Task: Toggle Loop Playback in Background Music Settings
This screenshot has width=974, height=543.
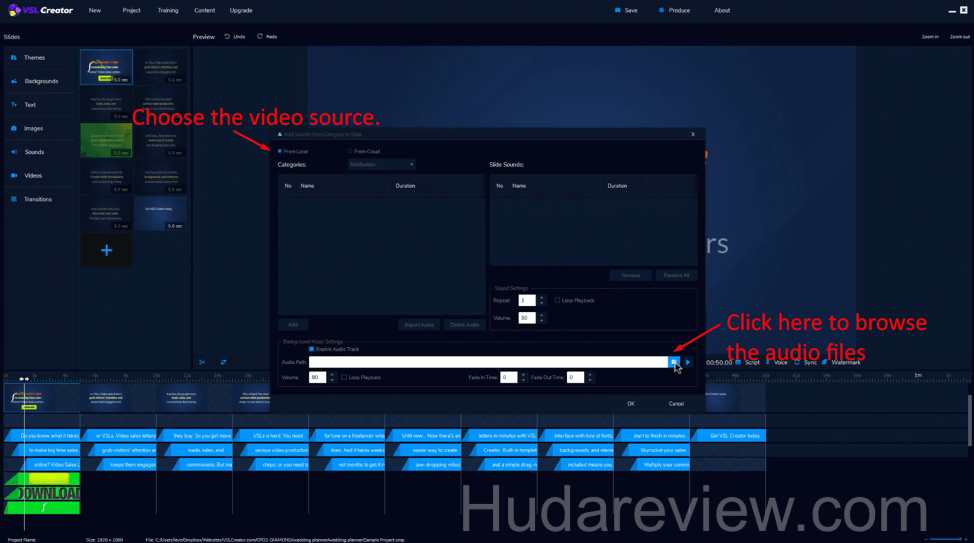Action: click(x=344, y=377)
